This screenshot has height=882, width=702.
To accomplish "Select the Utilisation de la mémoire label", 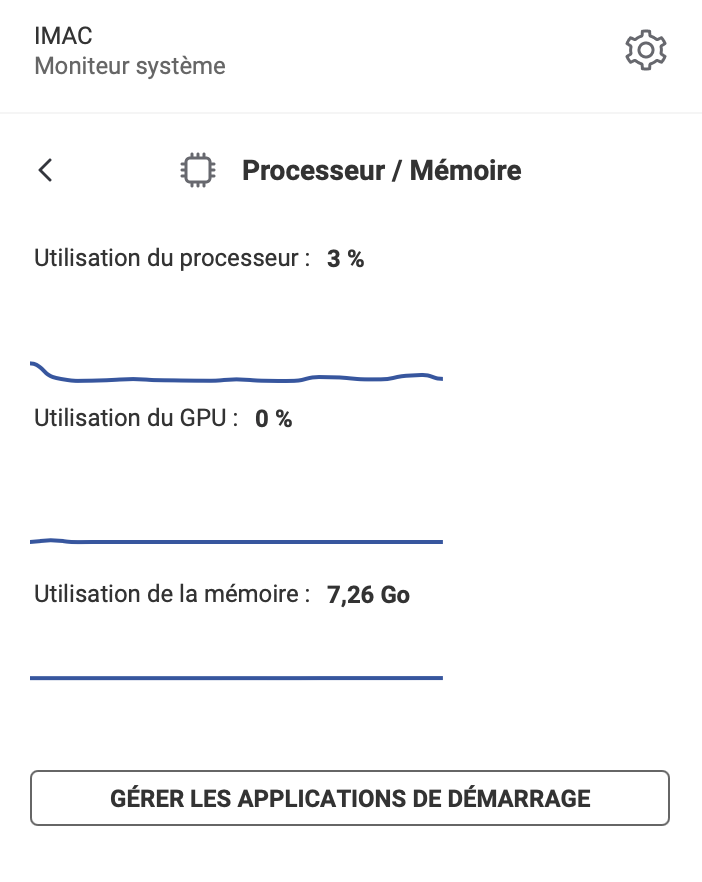I will tap(172, 594).
